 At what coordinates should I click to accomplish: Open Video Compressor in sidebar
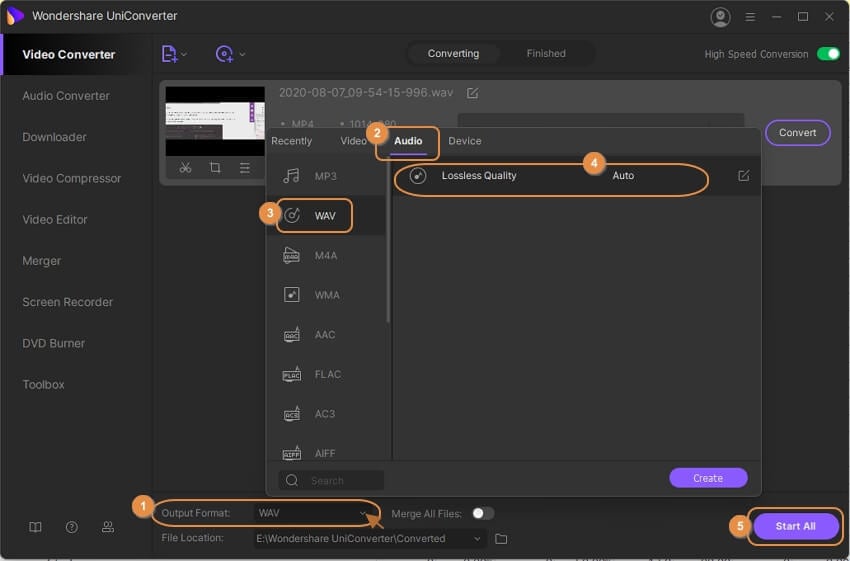[x=72, y=178]
